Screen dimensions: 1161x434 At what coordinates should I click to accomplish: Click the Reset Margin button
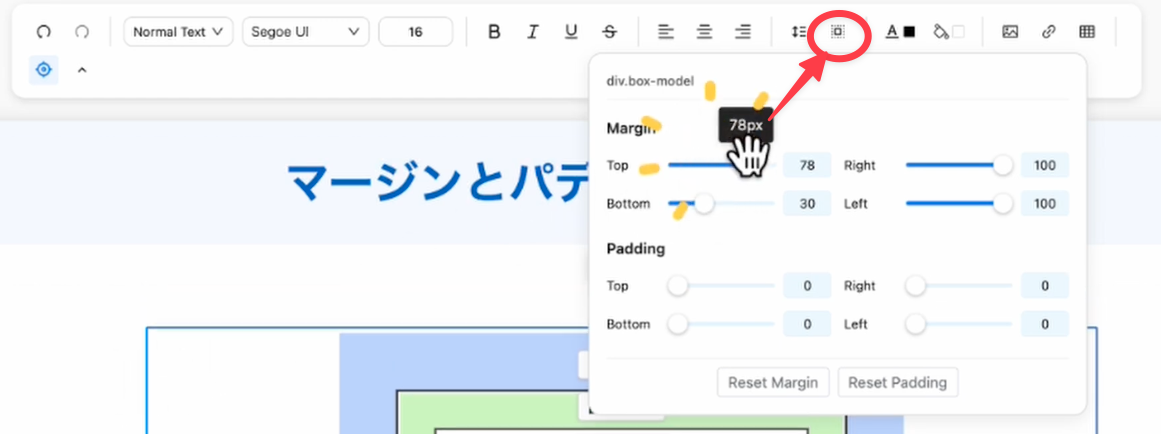(x=772, y=382)
